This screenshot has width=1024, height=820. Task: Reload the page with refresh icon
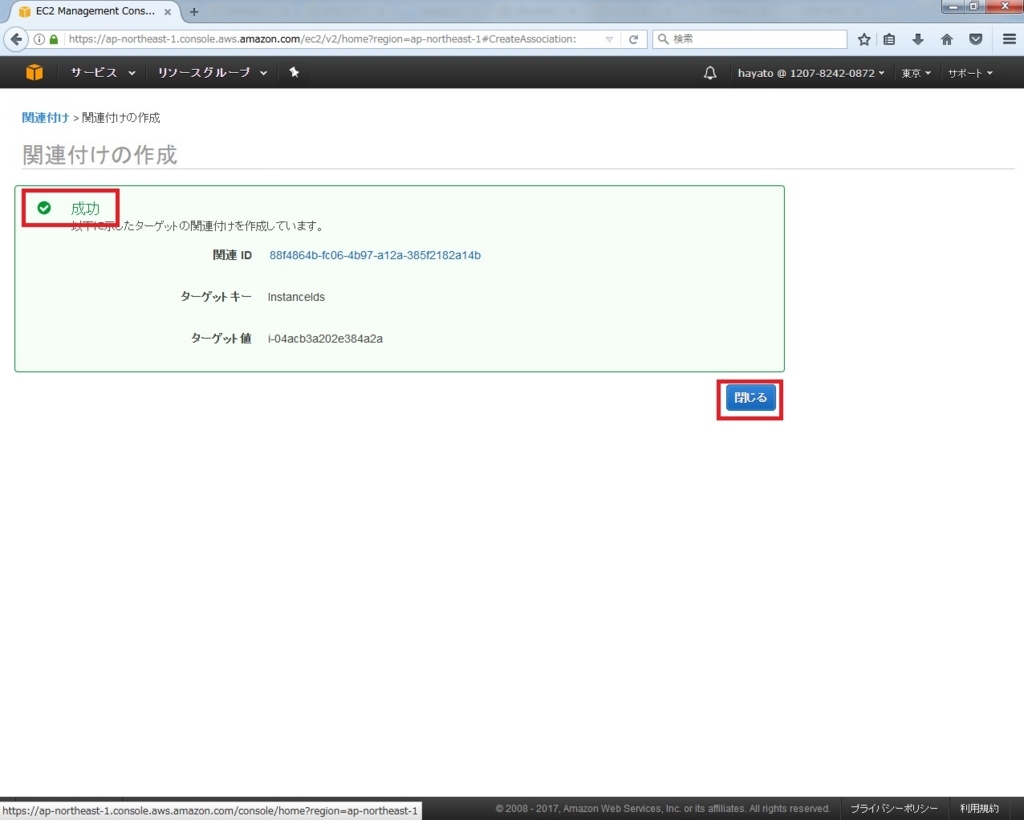(x=633, y=39)
